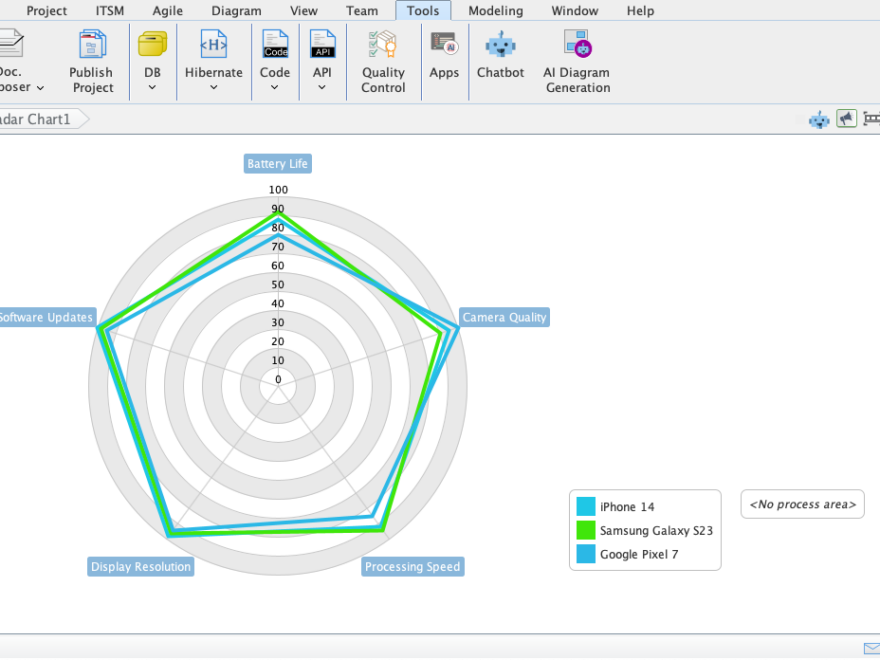Click the <No process area> button
The height and width of the screenshot is (660, 880).
(x=802, y=504)
